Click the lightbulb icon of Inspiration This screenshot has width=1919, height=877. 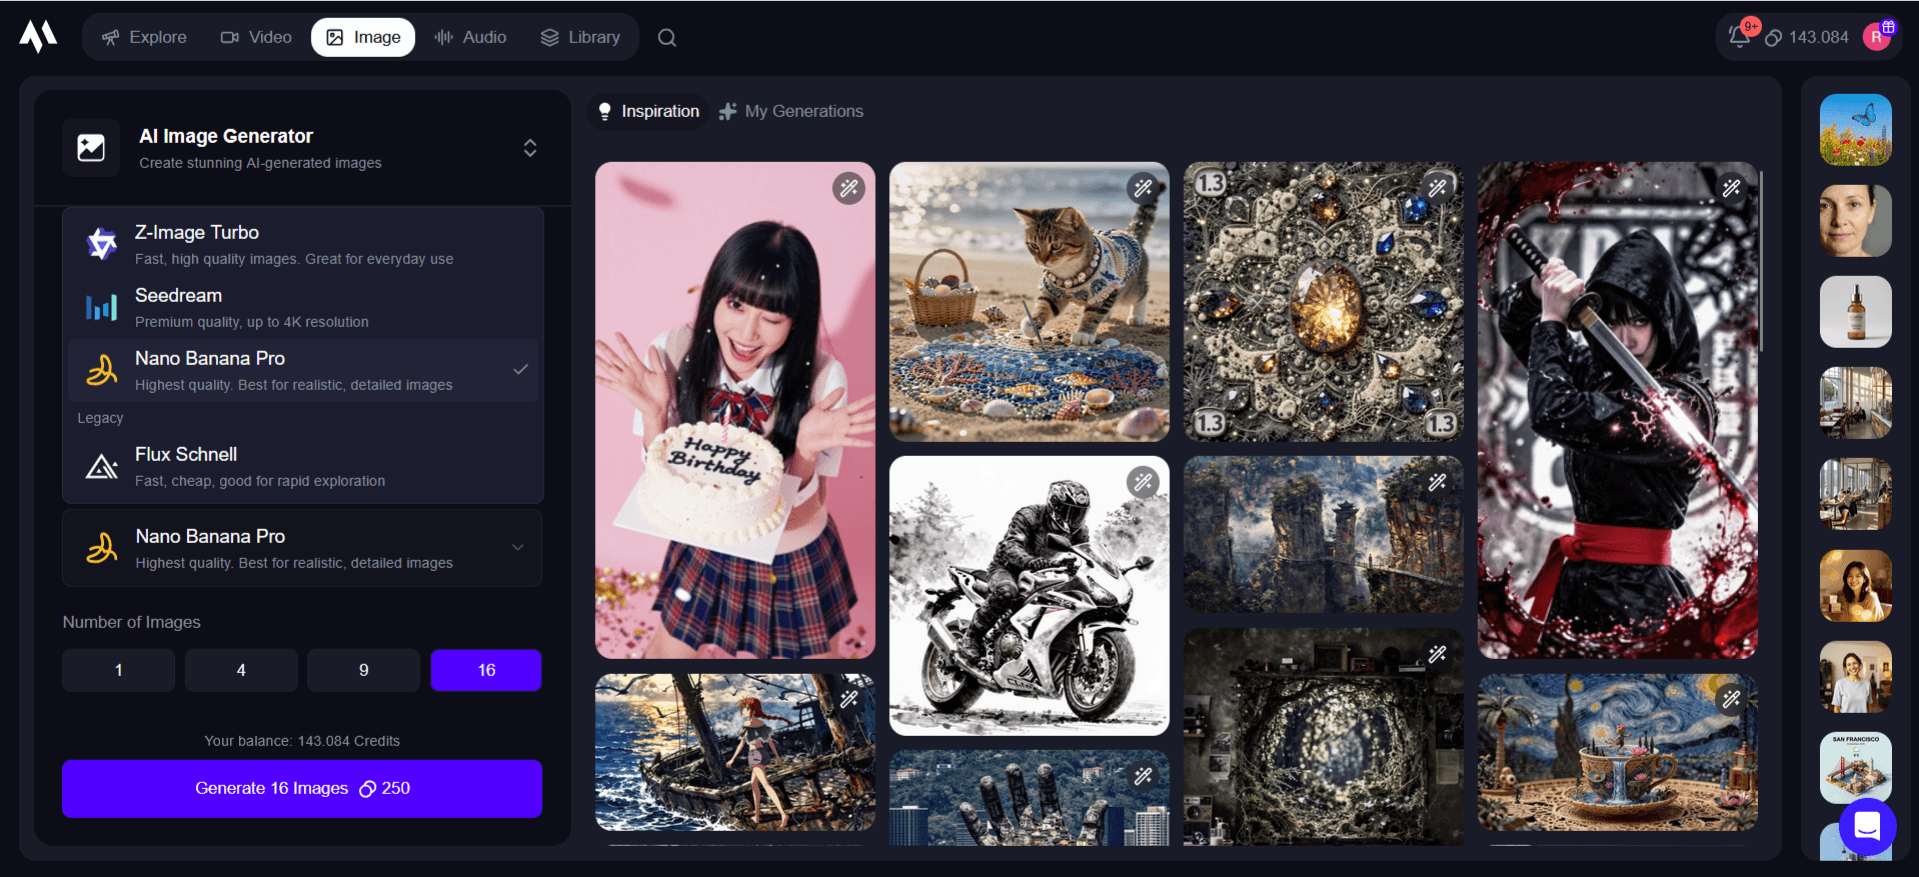[x=604, y=111]
